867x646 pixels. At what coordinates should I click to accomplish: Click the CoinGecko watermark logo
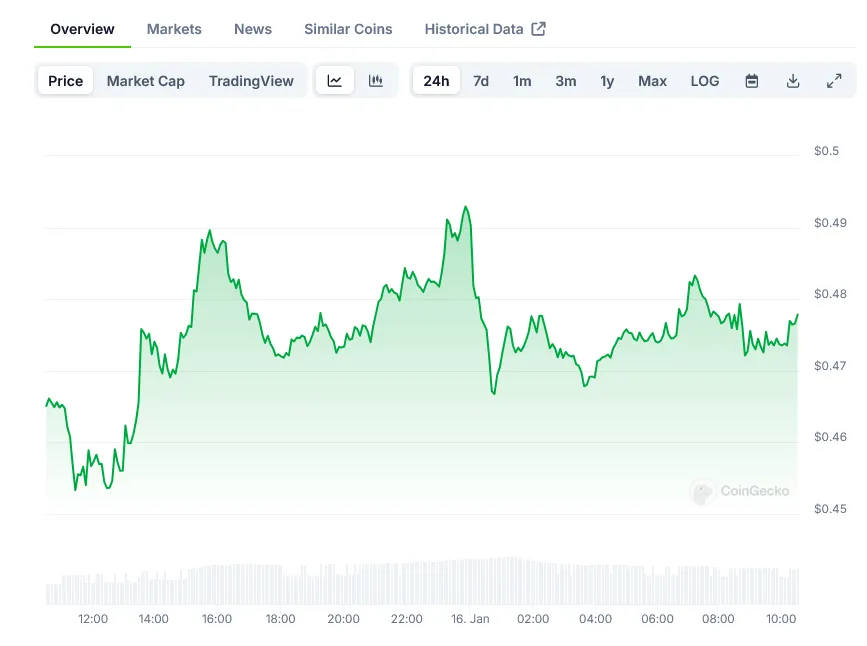click(x=740, y=491)
